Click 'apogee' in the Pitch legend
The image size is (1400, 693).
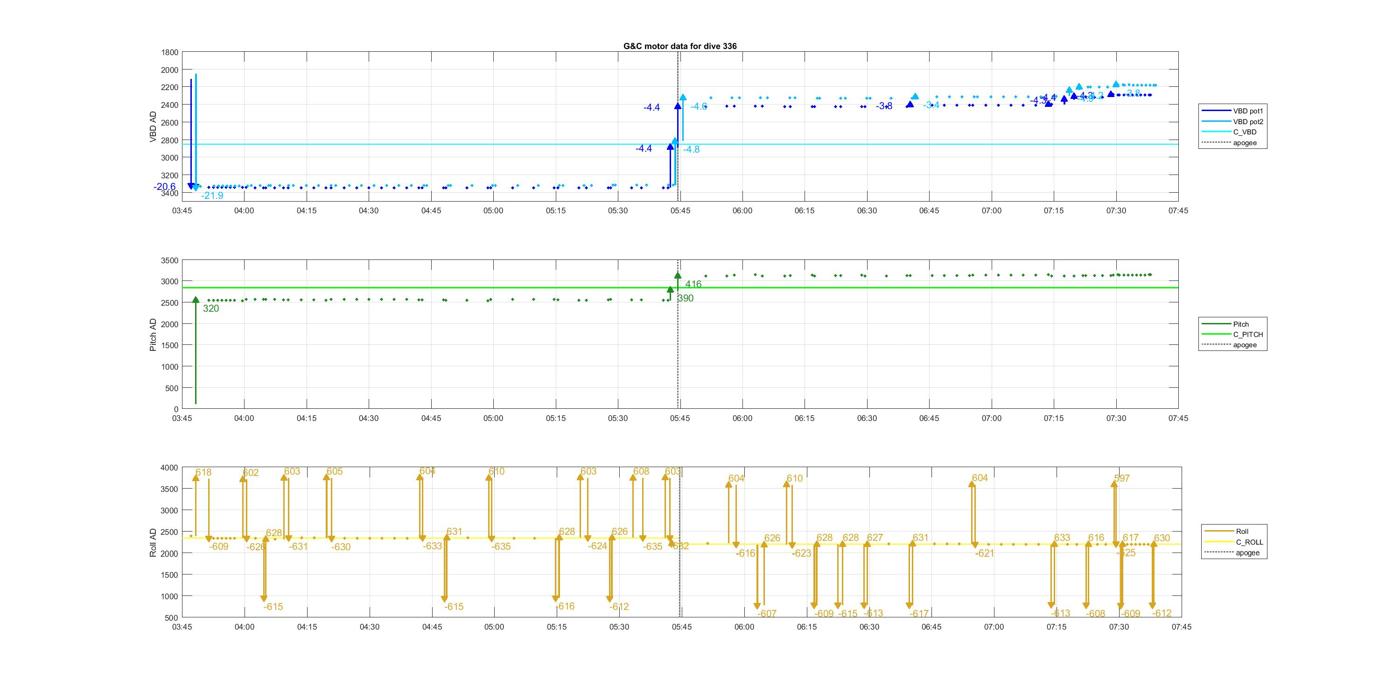(x=1245, y=344)
